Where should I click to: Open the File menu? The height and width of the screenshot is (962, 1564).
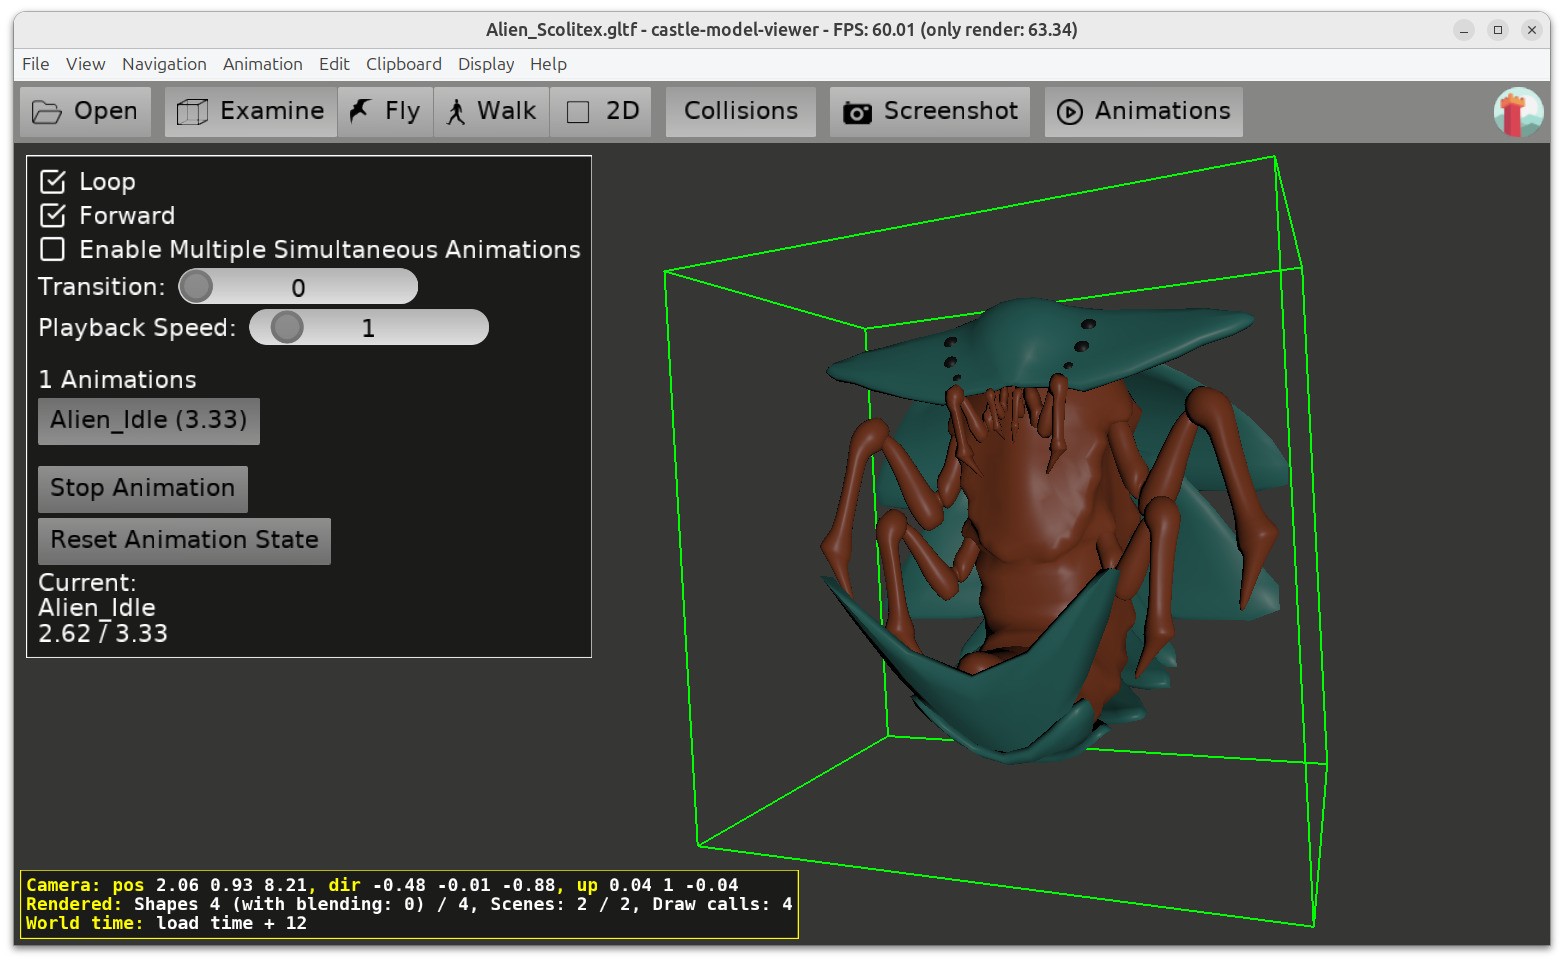coord(36,64)
